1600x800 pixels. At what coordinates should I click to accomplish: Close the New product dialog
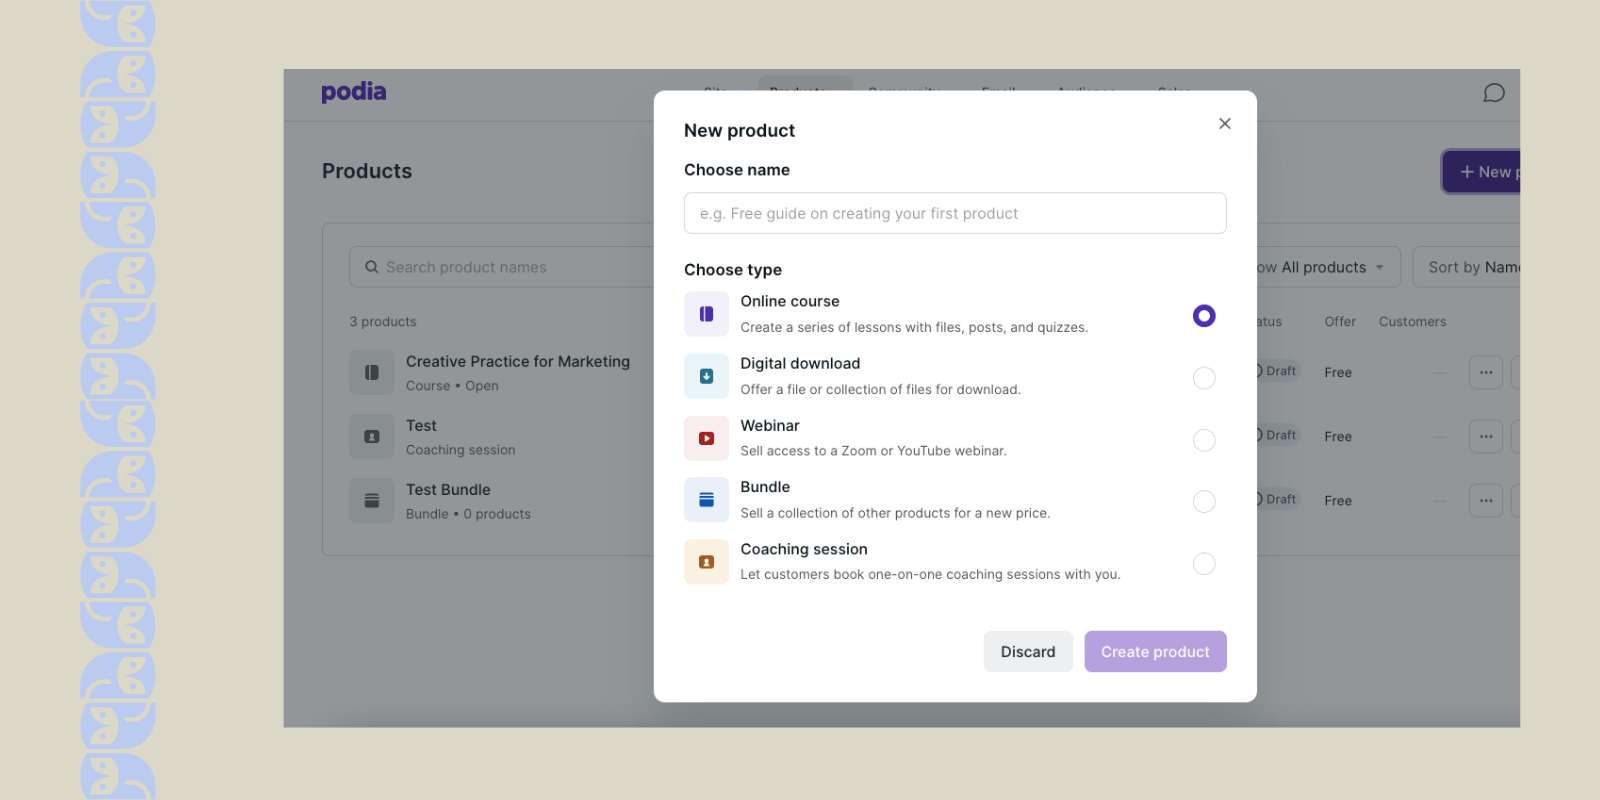(x=1225, y=124)
